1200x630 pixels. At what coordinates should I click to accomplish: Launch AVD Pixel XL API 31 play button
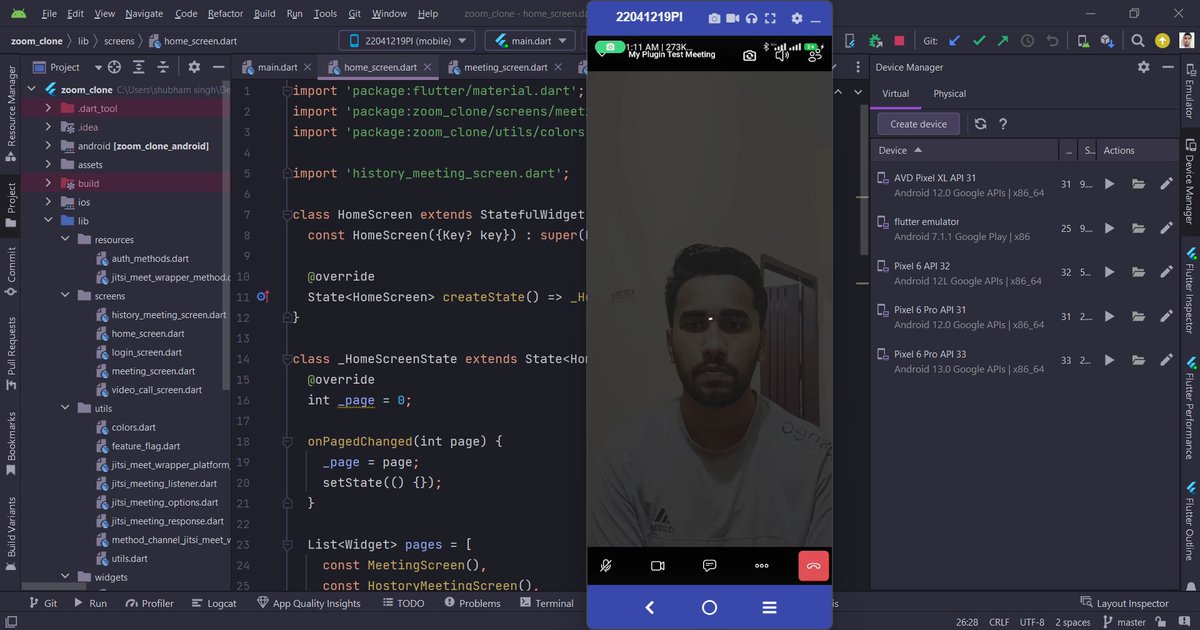tap(1109, 184)
